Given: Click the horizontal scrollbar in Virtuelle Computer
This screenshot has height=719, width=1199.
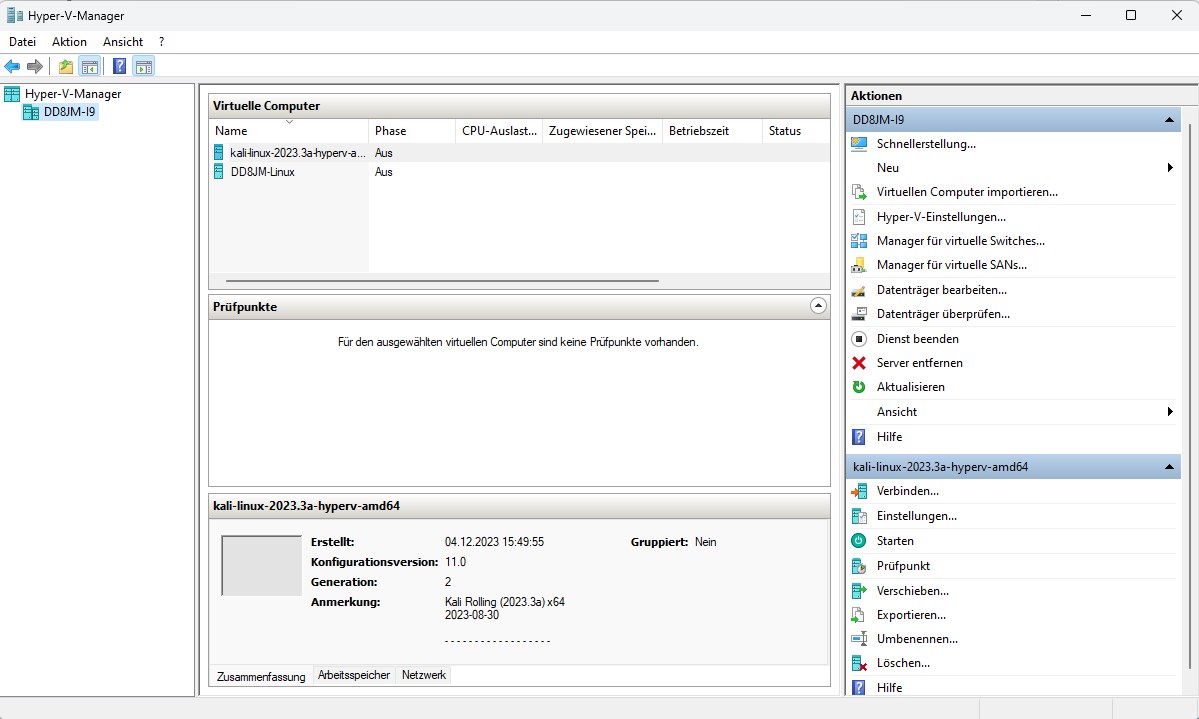Looking at the screenshot, I should tap(442, 281).
